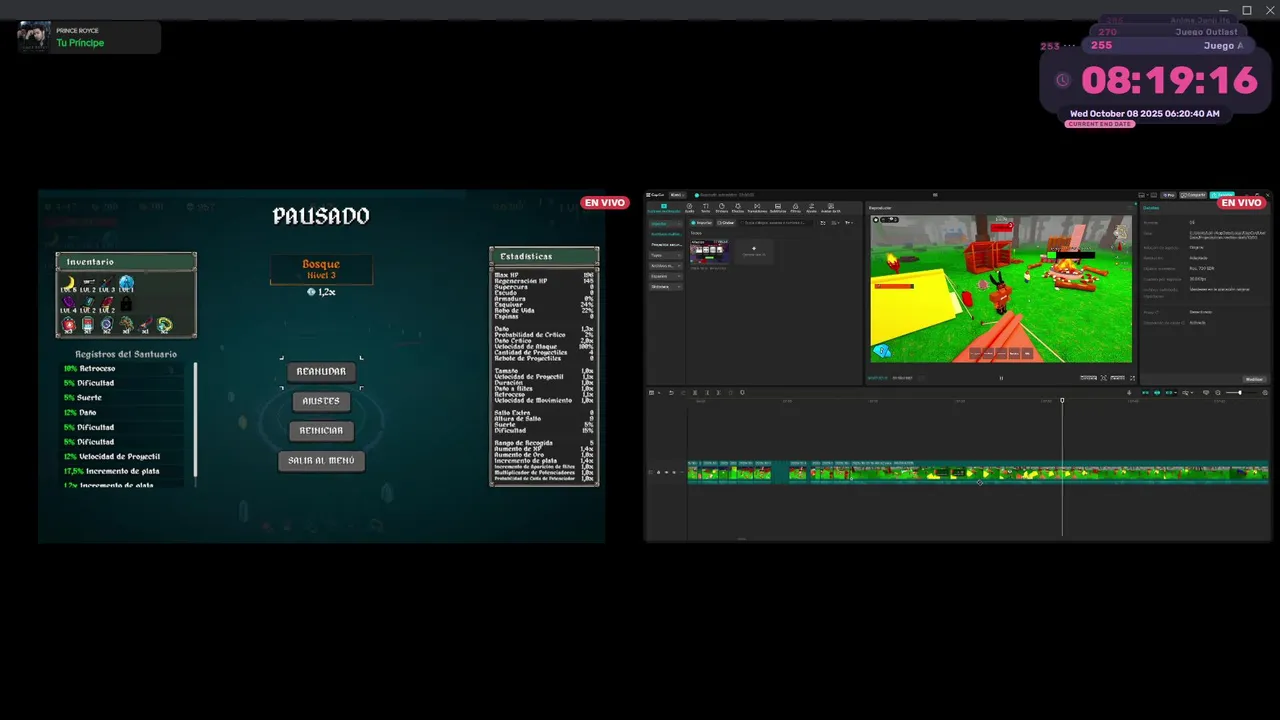The height and width of the screenshot is (720, 1280).
Task: Toggle the first teal snapping button on timeline toolbar
Action: tap(1145, 392)
